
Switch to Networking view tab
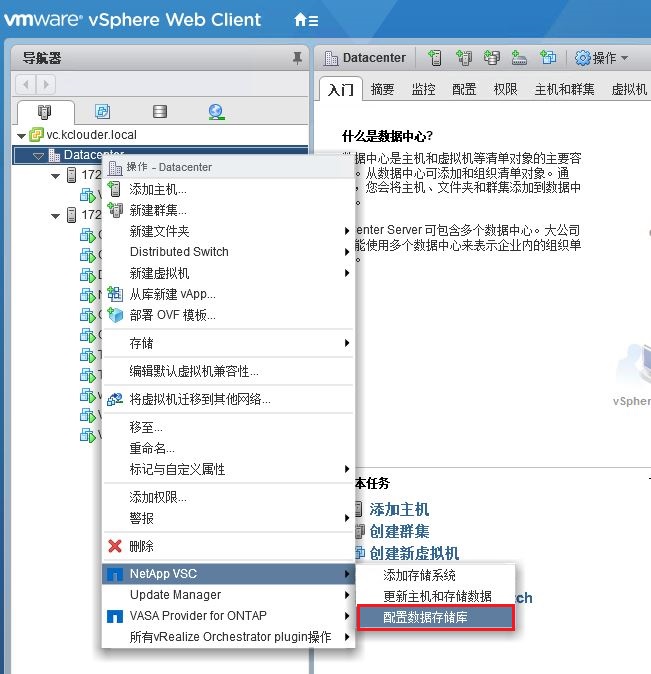216,112
